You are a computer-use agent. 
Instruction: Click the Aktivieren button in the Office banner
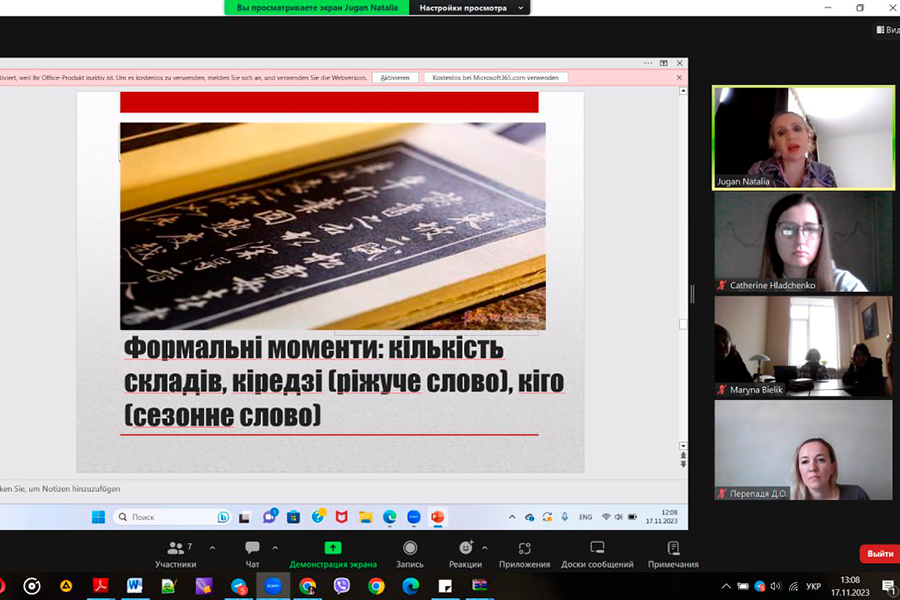(x=395, y=77)
